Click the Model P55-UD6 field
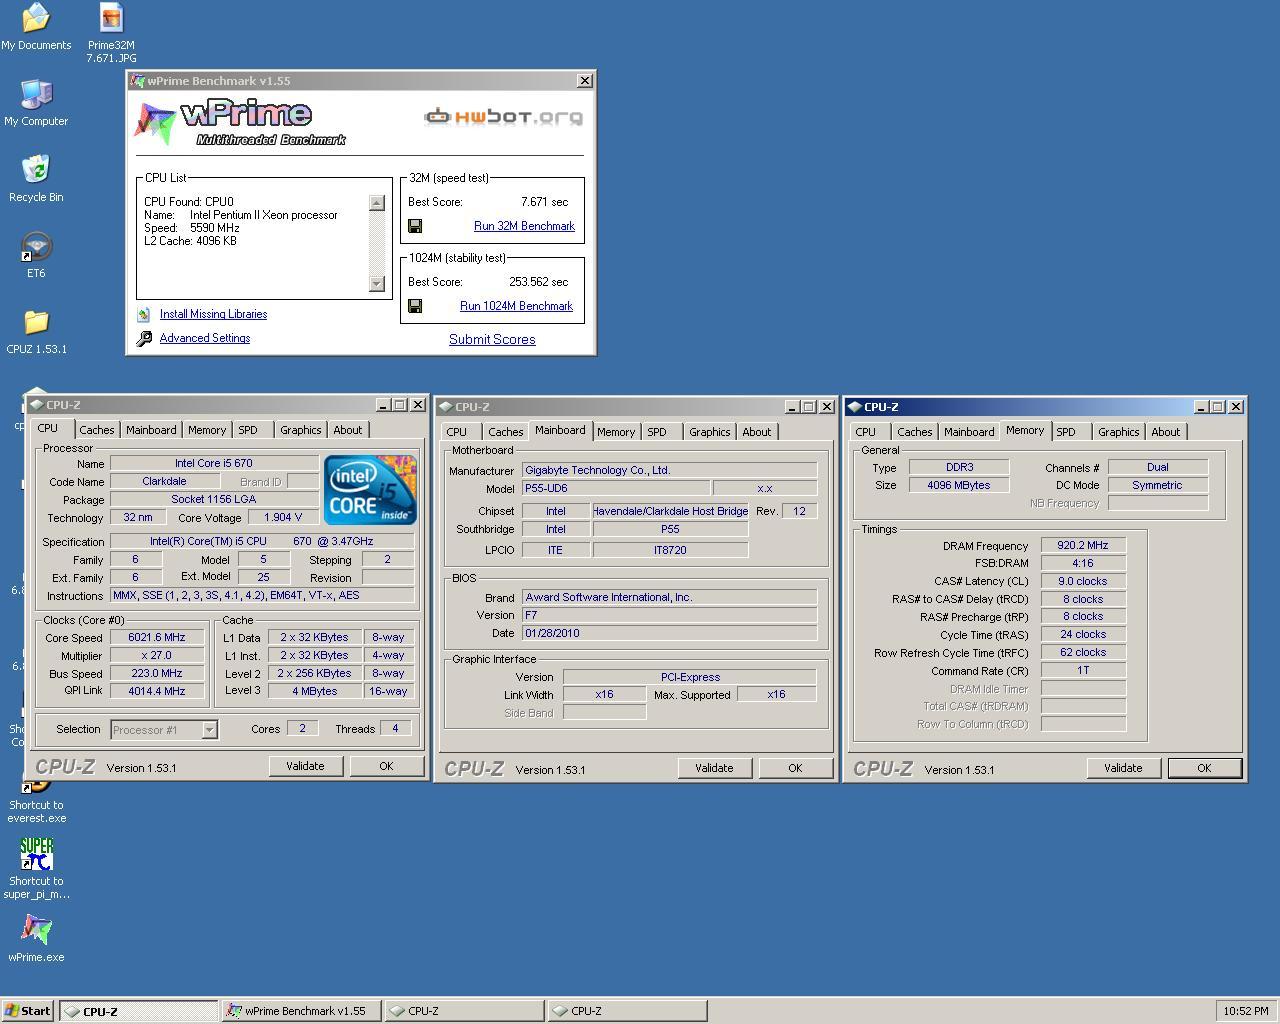This screenshot has width=1280, height=1024. (x=616, y=488)
